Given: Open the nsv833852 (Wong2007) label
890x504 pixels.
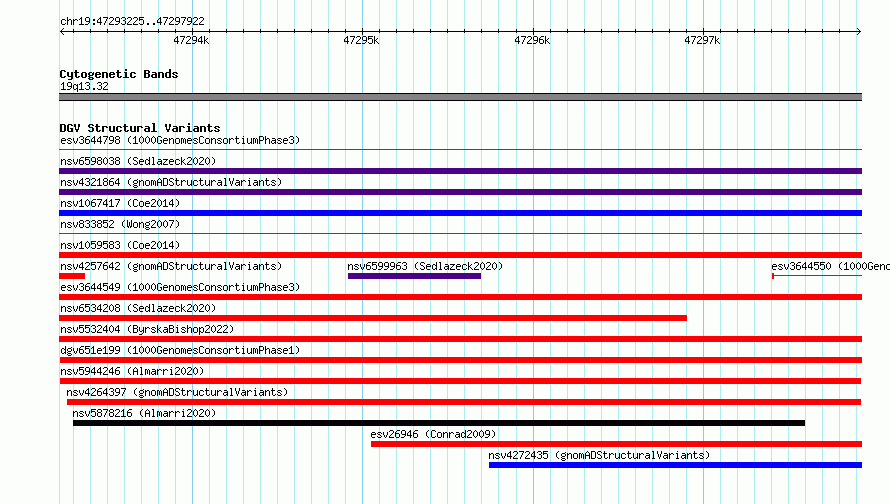Looking at the screenshot, I should pyautogui.click(x=120, y=224).
